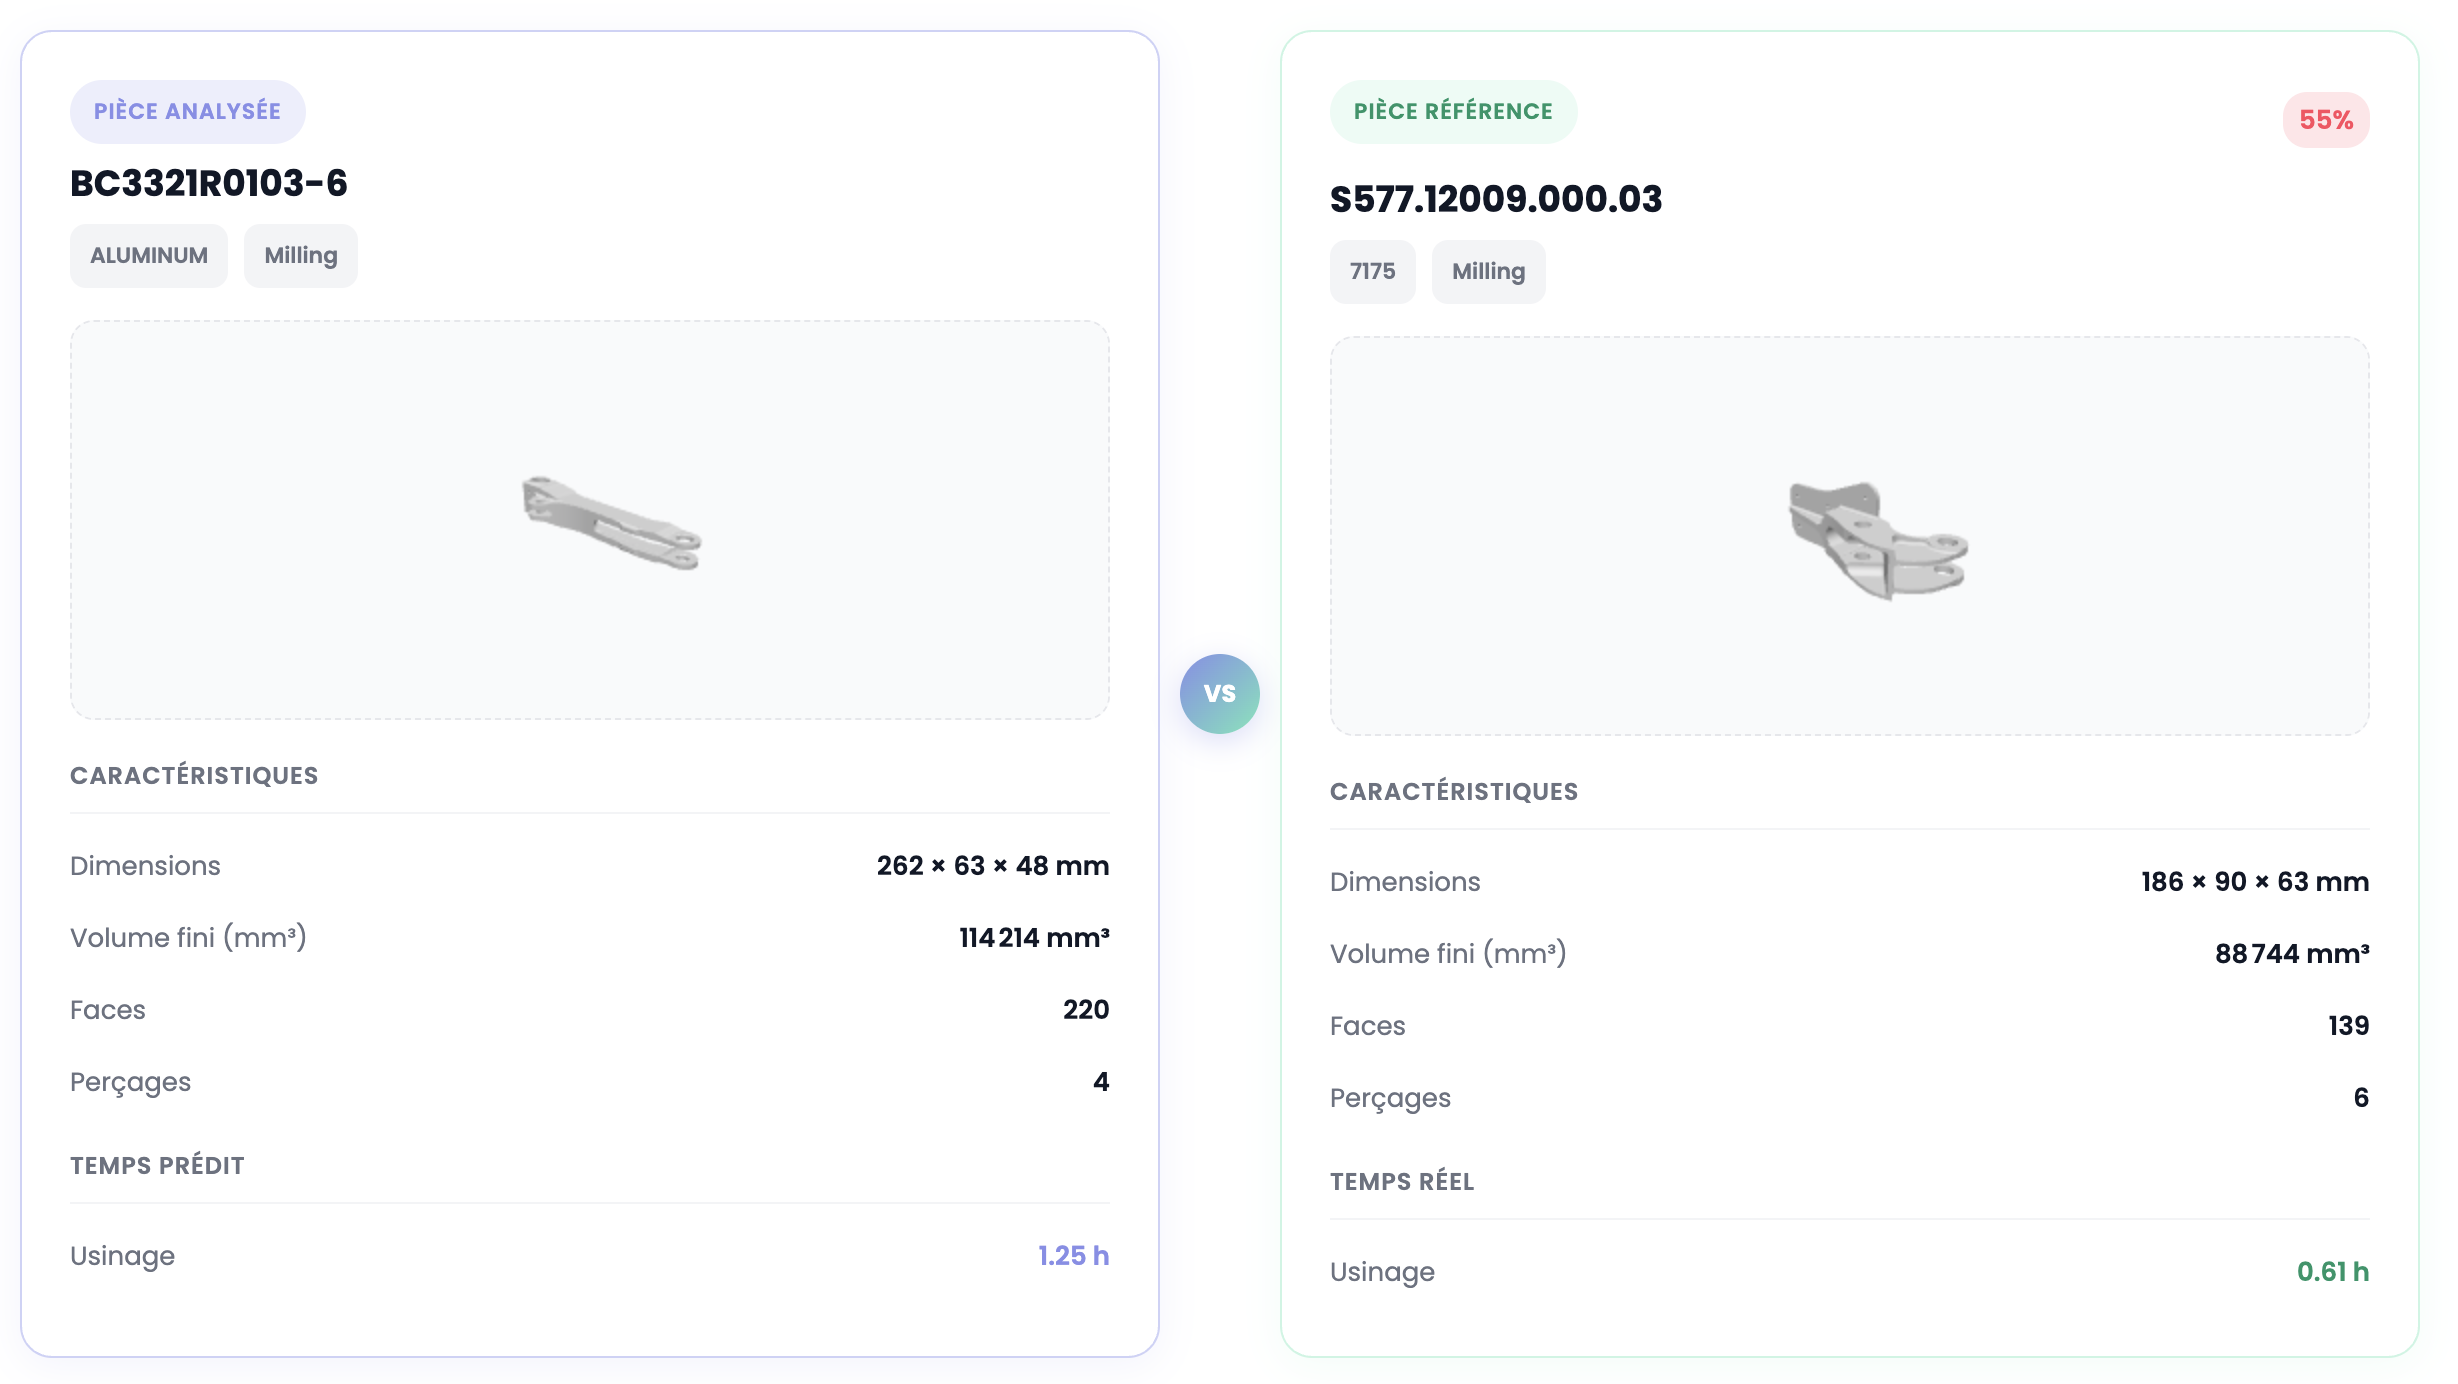
Task: Click the Milling tag on analyzed part
Action: coord(301,256)
